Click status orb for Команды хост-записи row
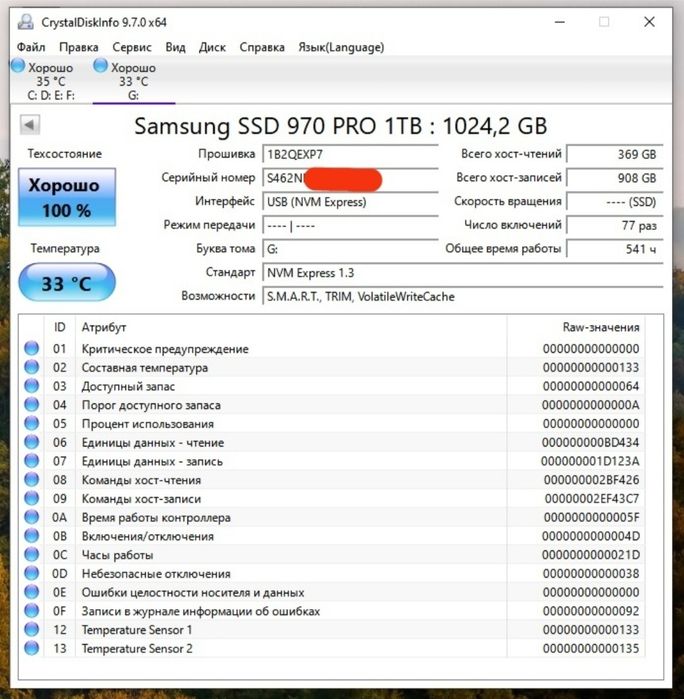 [x=32, y=498]
